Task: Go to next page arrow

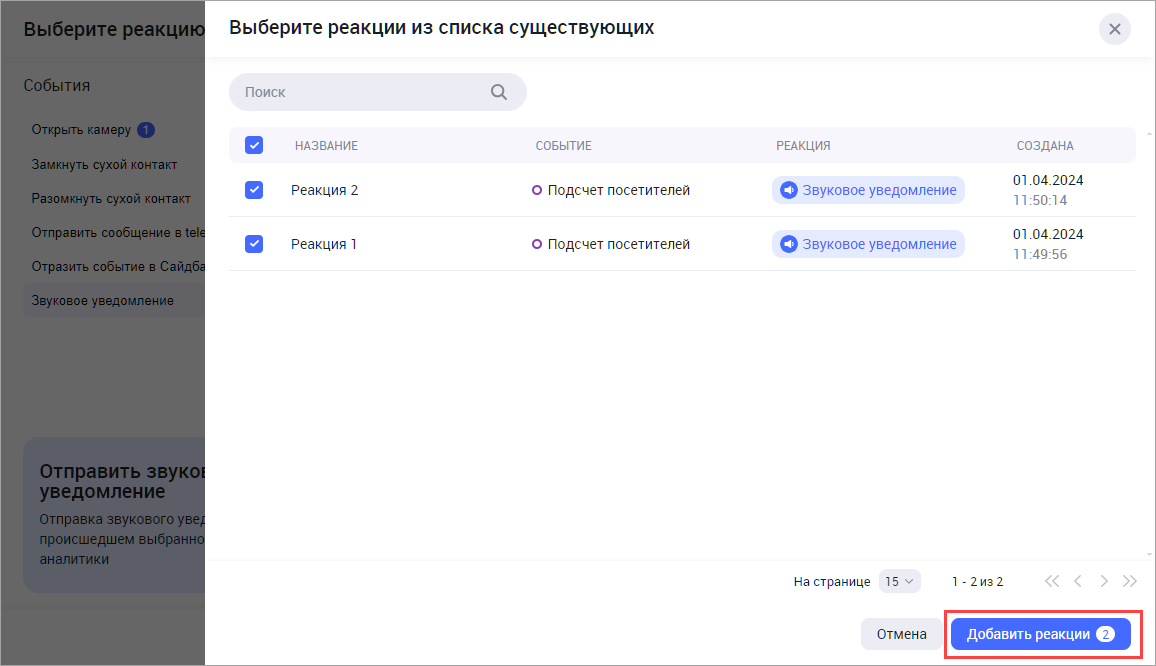Action: pyautogui.click(x=1104, y=581)
